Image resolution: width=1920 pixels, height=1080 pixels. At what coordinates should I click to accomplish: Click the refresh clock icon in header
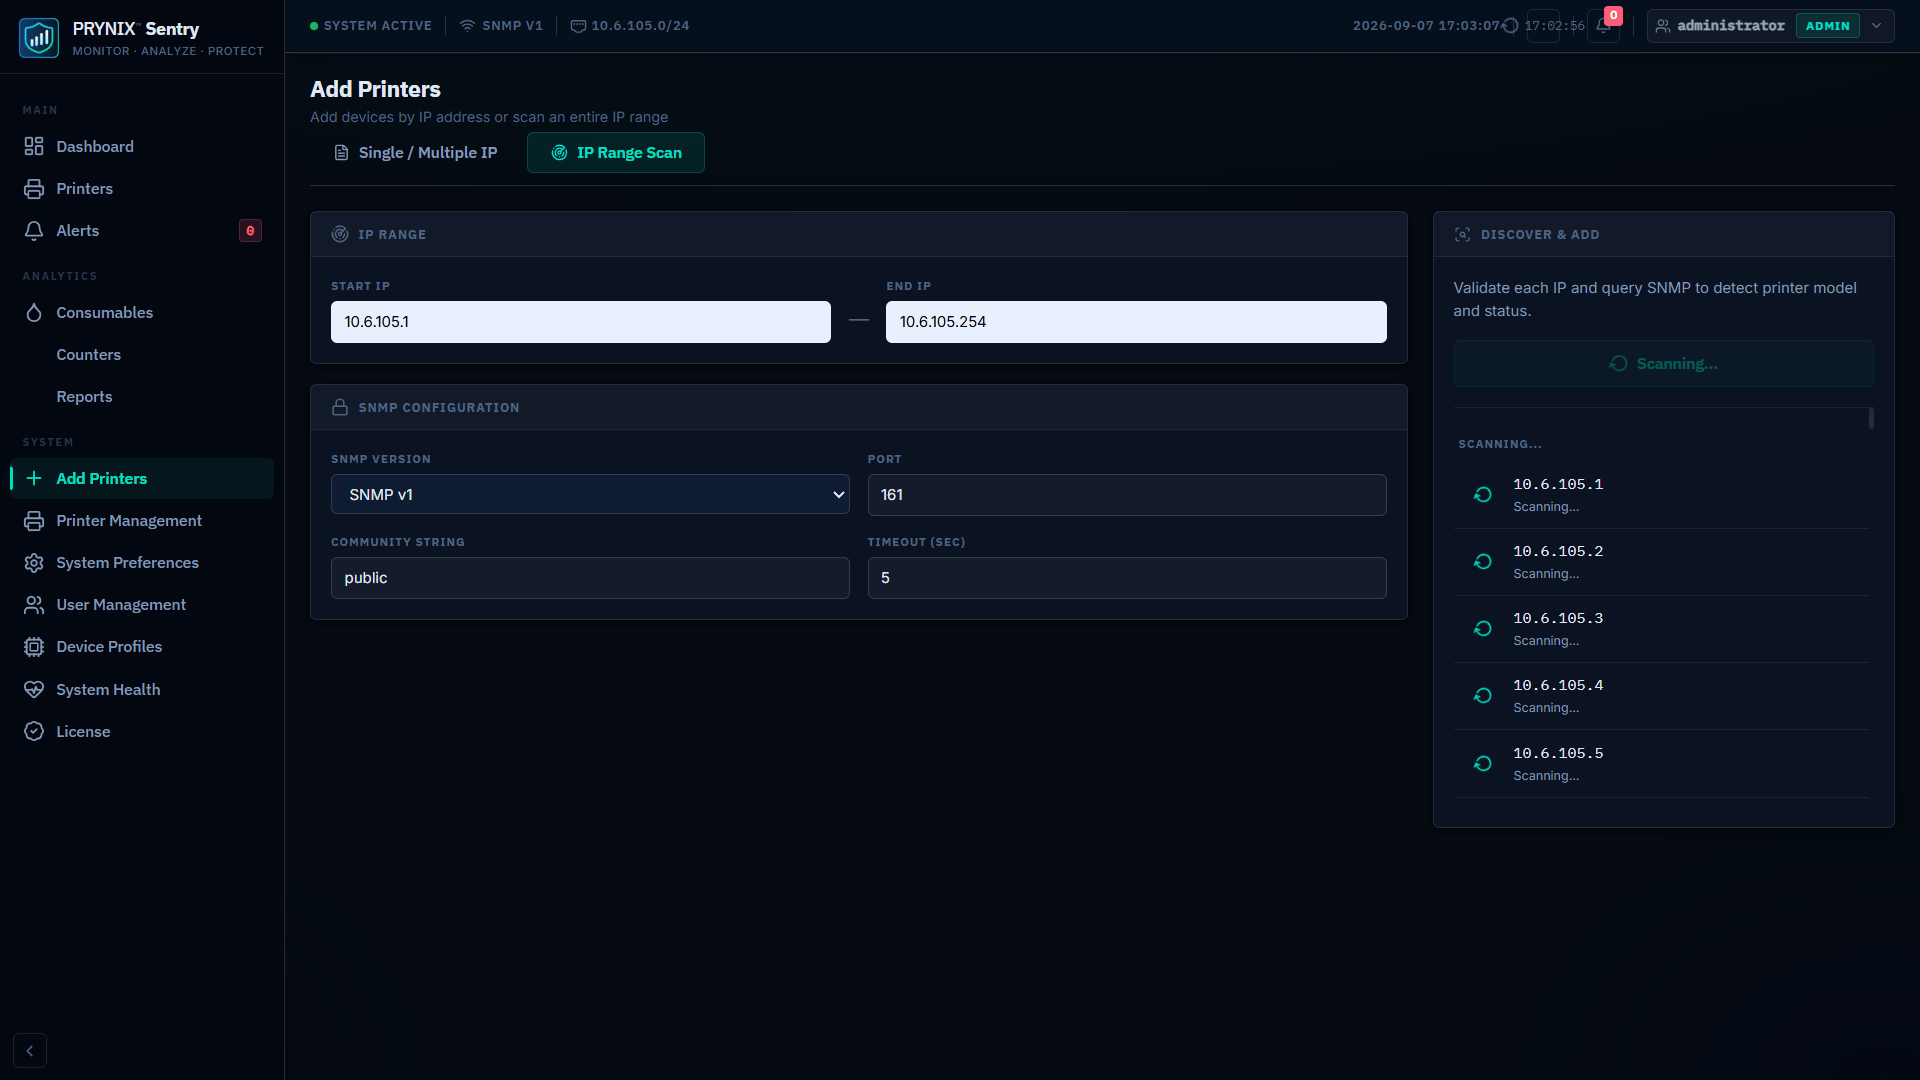(x=1511, y=26)
